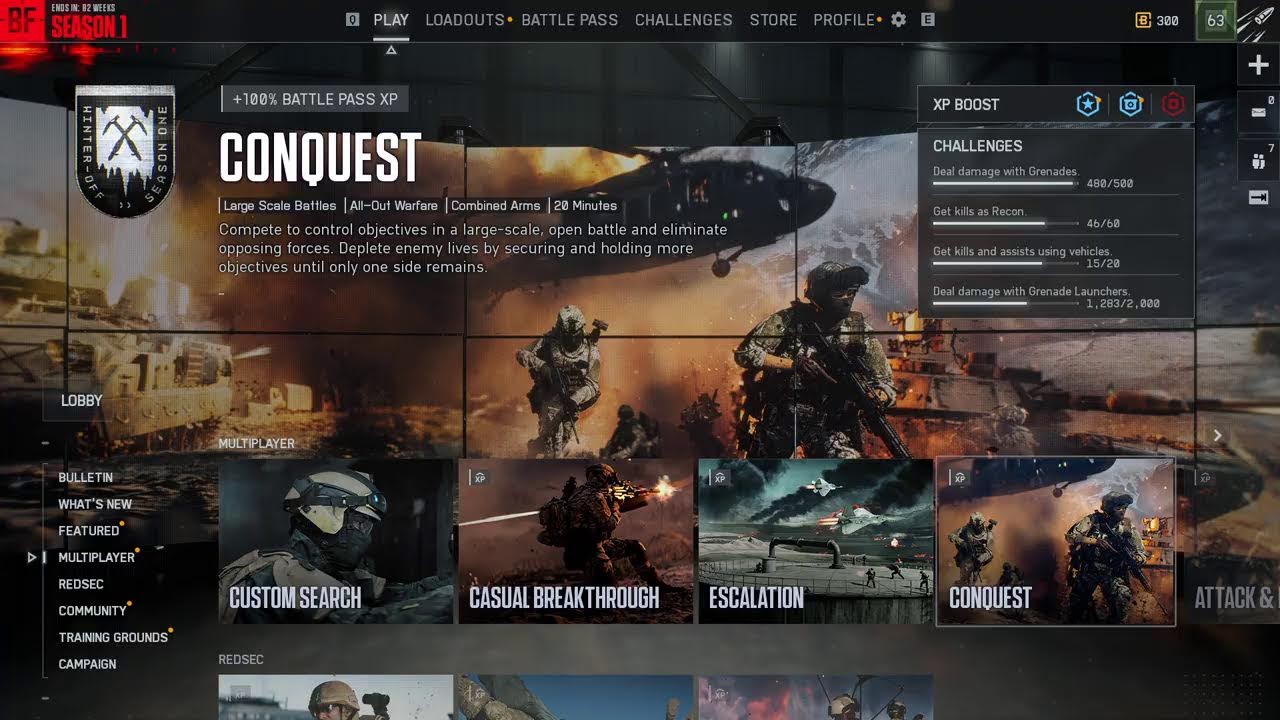Click the vehicle kills and assists progress bar

tap(1006, 264)
